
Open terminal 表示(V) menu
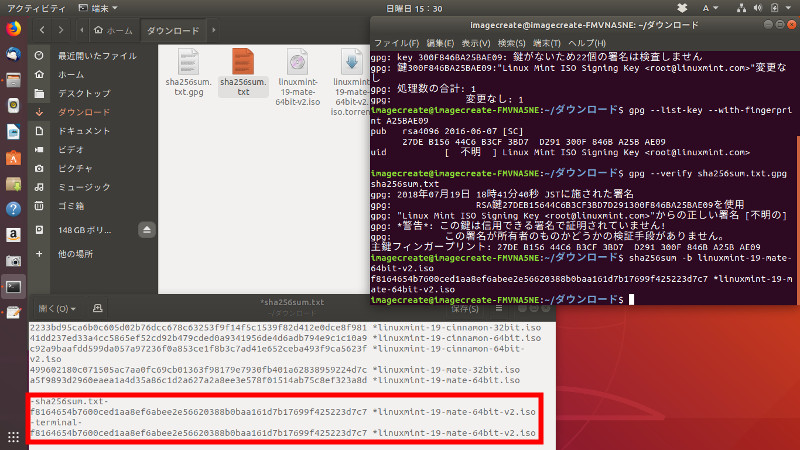click(x=476, y=43)
